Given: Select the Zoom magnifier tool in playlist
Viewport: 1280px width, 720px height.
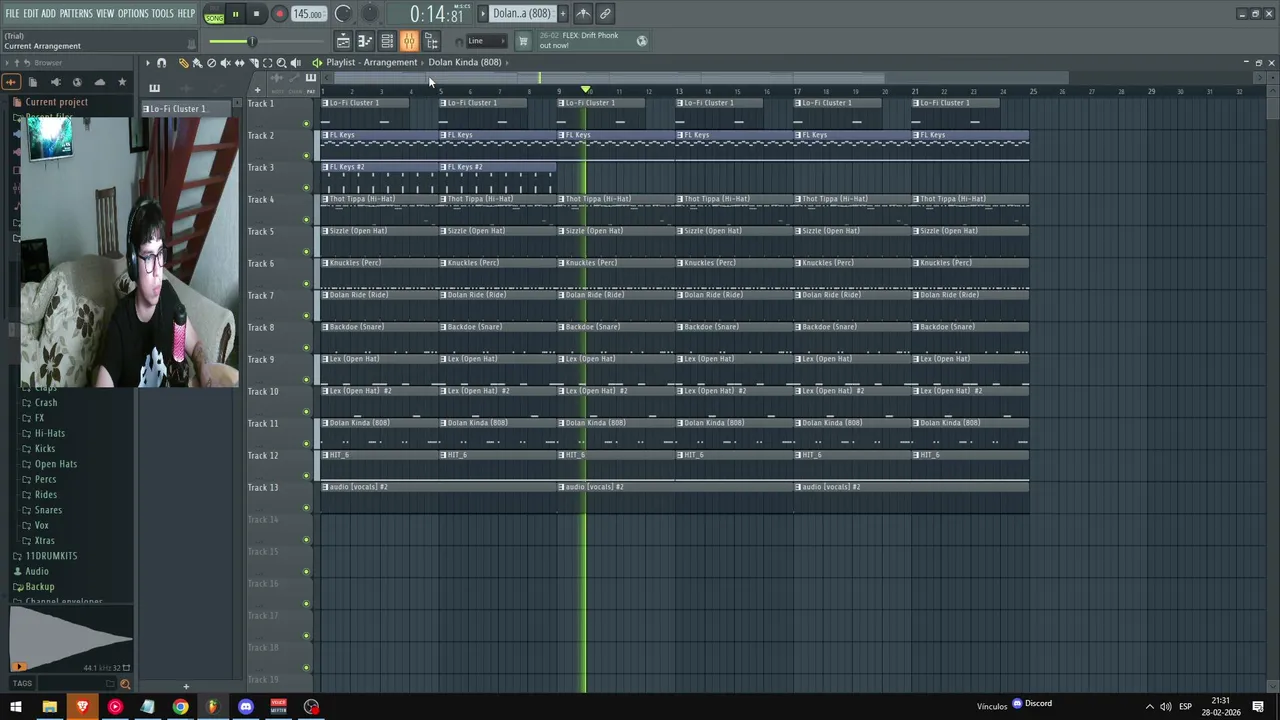Looking at the screenshot, I should [281, 62].
